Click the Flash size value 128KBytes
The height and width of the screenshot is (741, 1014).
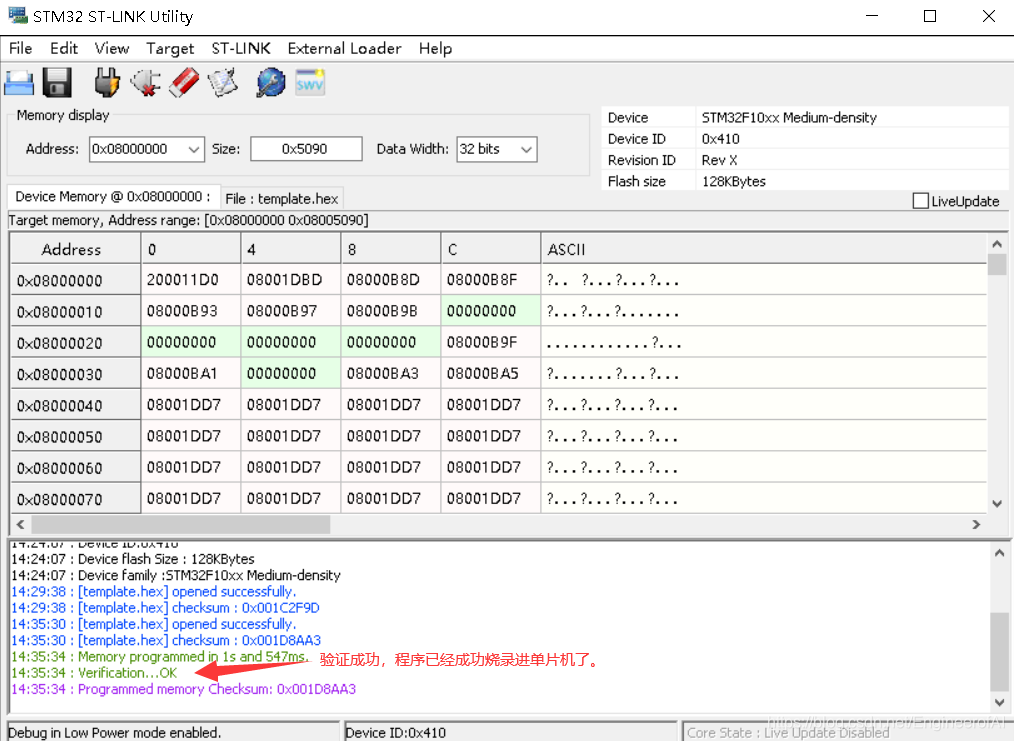733,182
